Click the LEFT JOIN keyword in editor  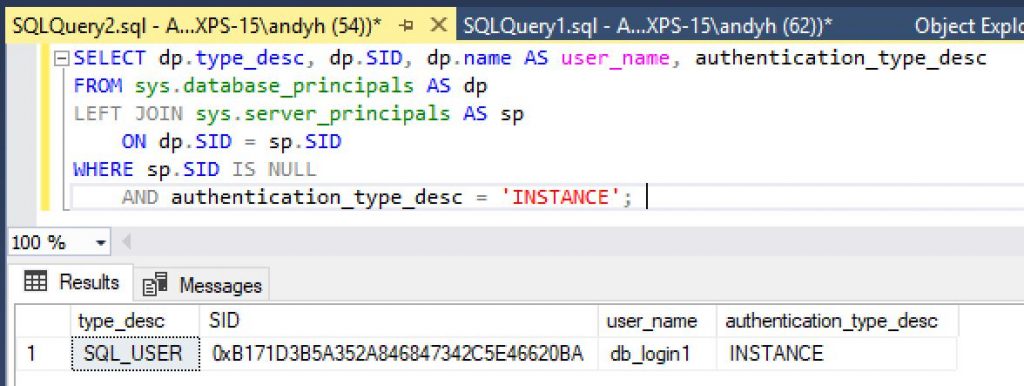click(x=129, y=114)
